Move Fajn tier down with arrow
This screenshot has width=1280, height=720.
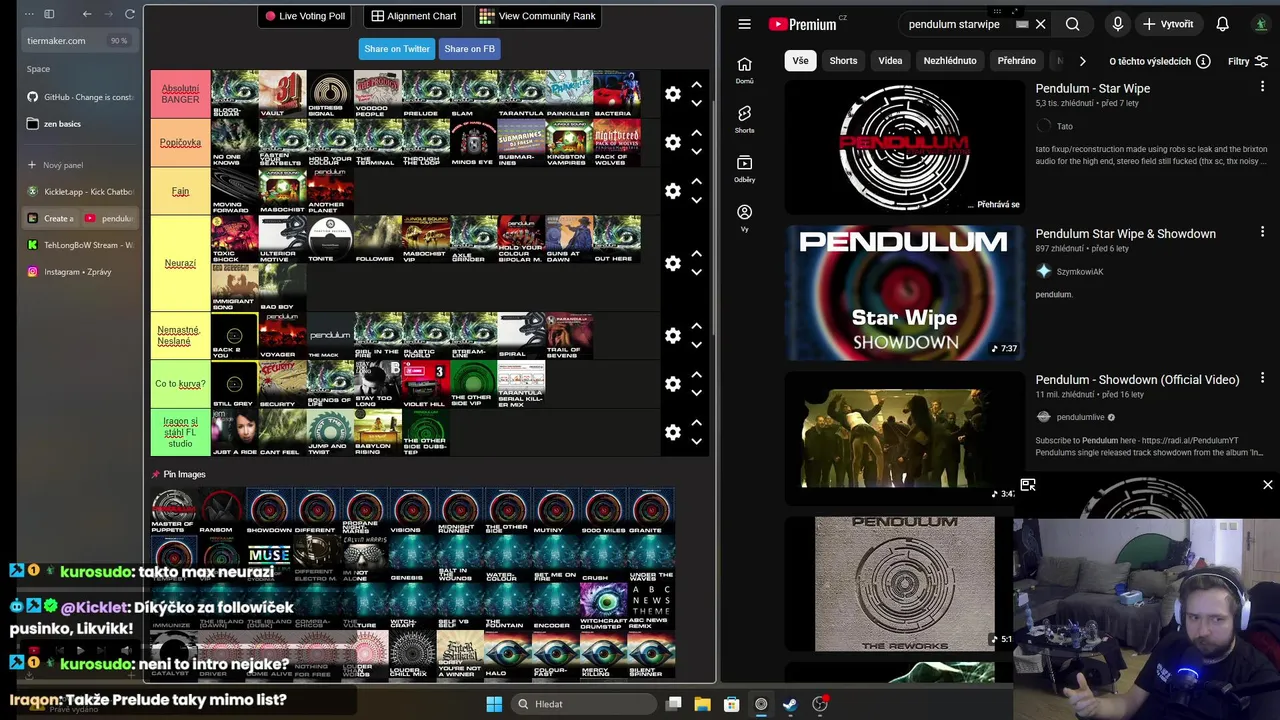(x=697, y=199)
